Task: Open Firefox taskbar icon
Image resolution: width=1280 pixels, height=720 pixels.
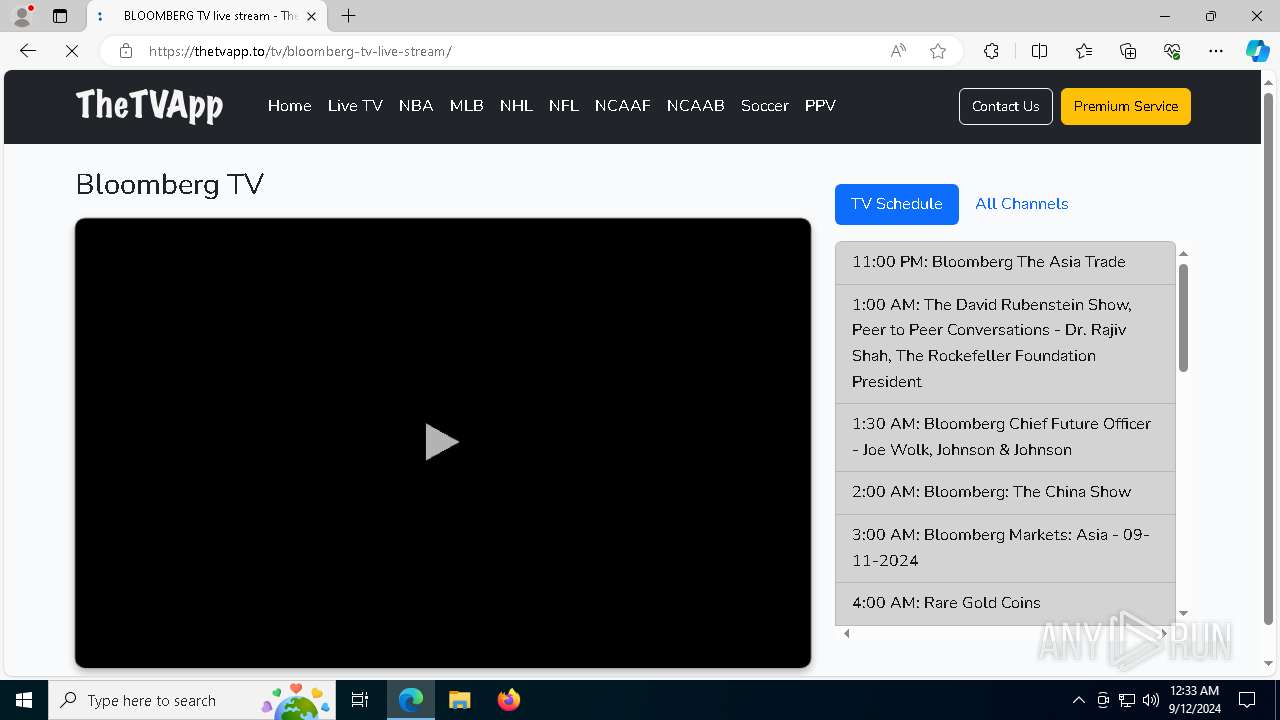Action: coord(508,700)
